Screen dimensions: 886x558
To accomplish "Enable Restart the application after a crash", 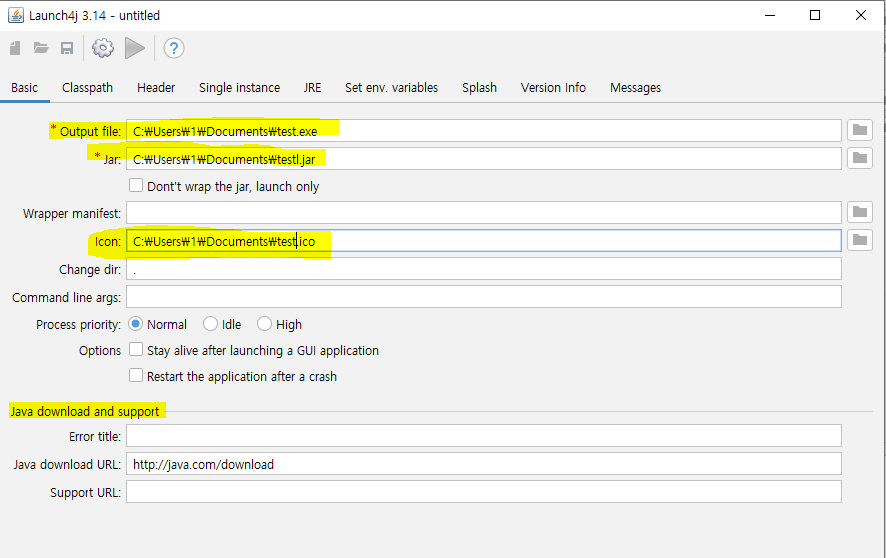I will [x=136, y=376].
